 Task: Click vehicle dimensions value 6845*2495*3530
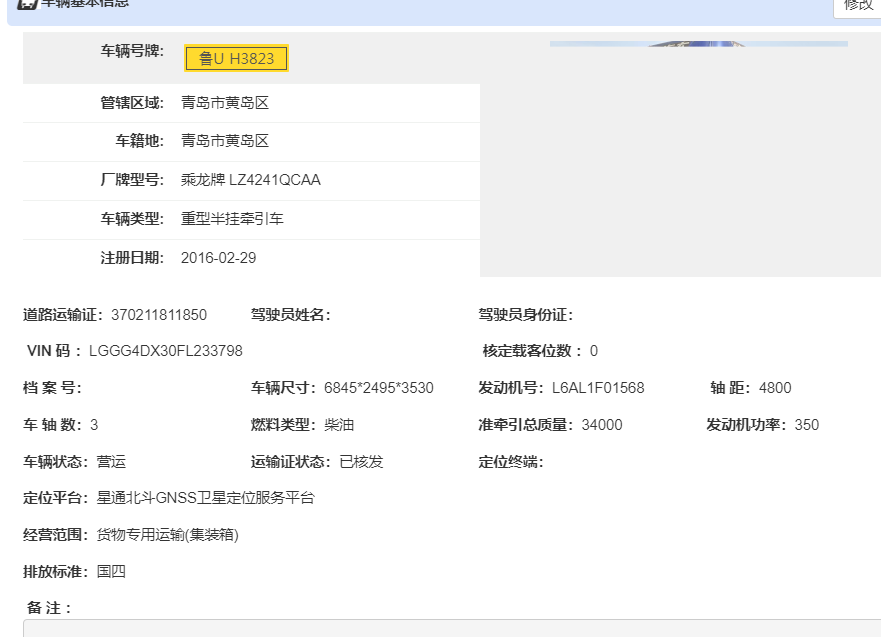(x=379, y=388)
